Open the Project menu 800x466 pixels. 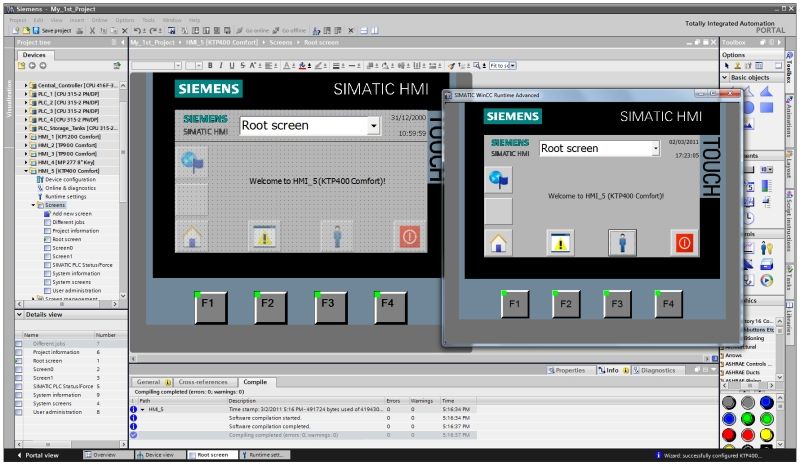coord(18,20)
